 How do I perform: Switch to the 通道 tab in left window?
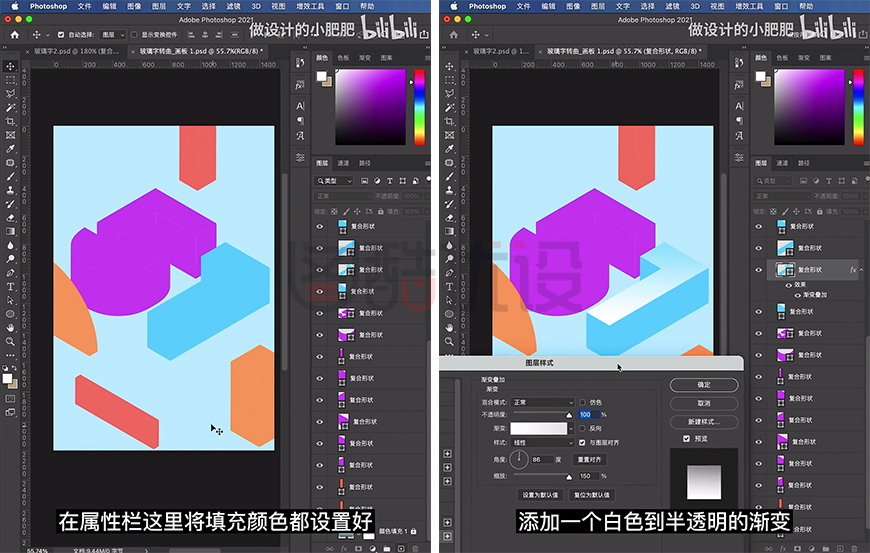343,163
